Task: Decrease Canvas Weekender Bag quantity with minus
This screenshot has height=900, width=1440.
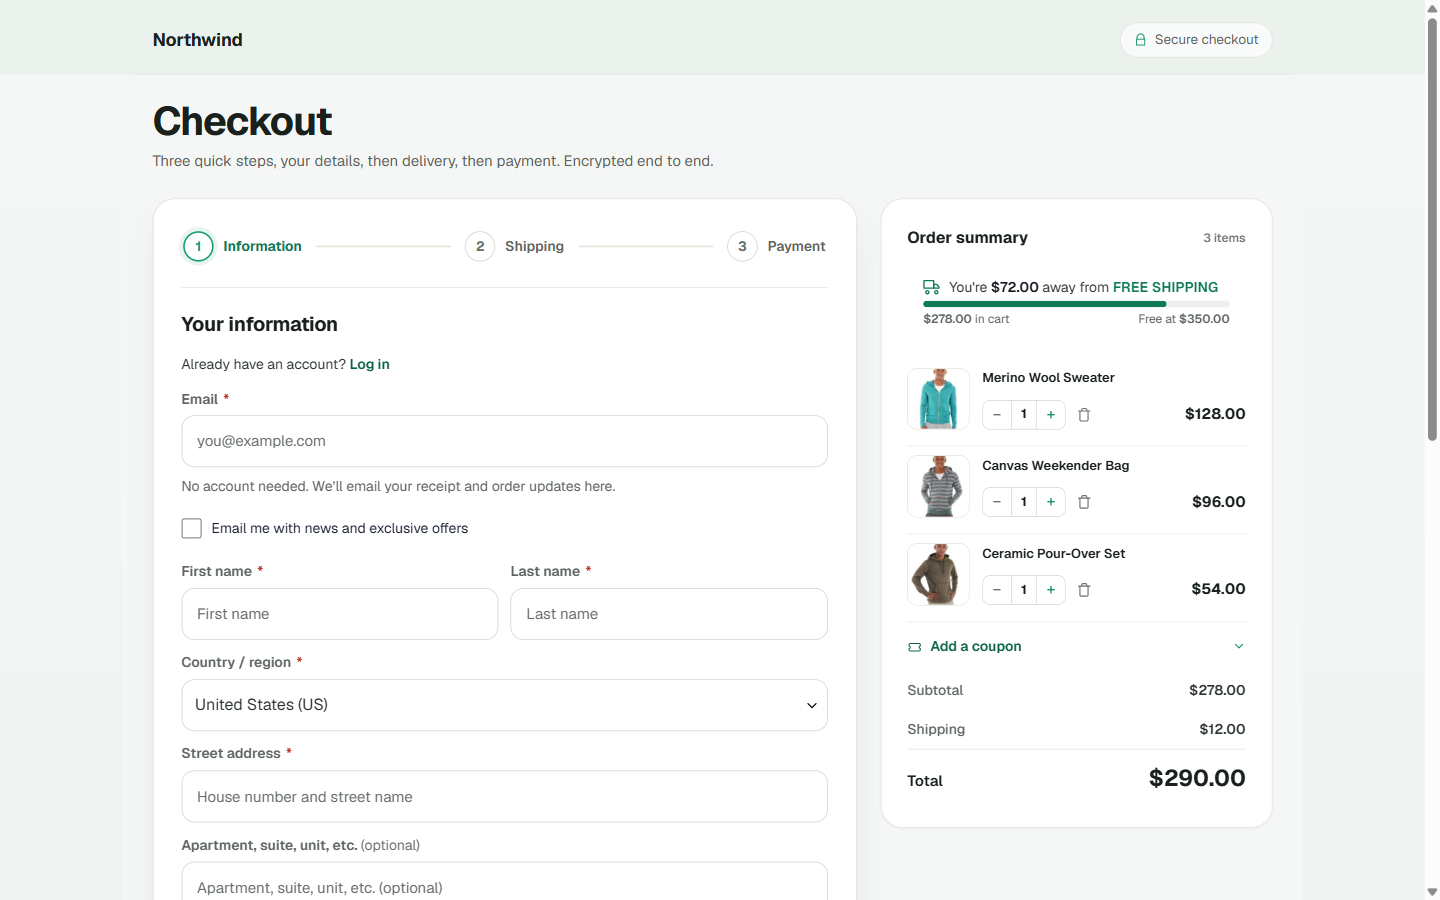Action: click(997, 502)
